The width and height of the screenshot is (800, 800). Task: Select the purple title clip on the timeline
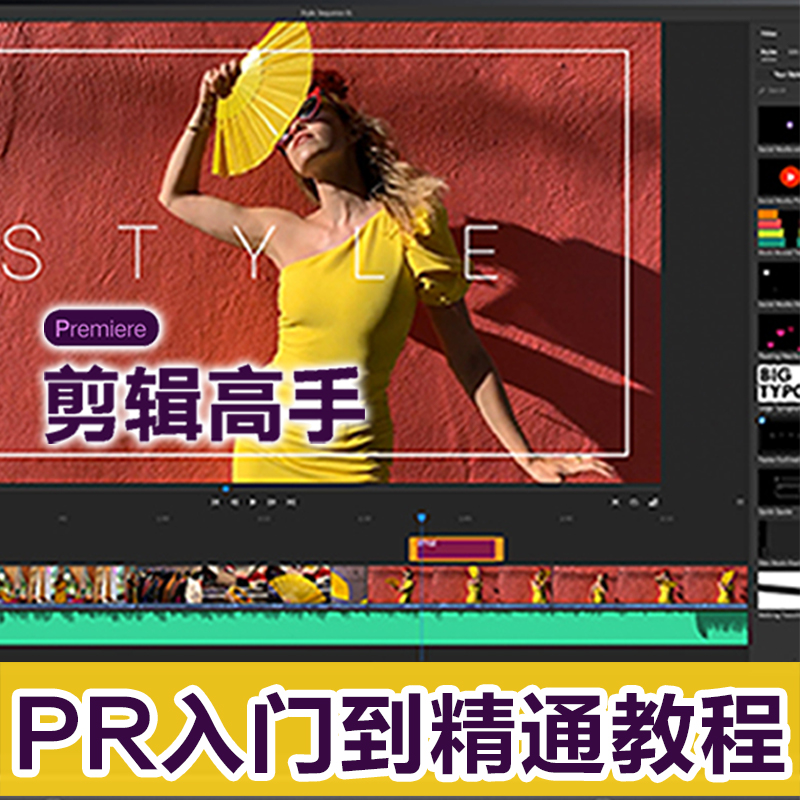456,549
